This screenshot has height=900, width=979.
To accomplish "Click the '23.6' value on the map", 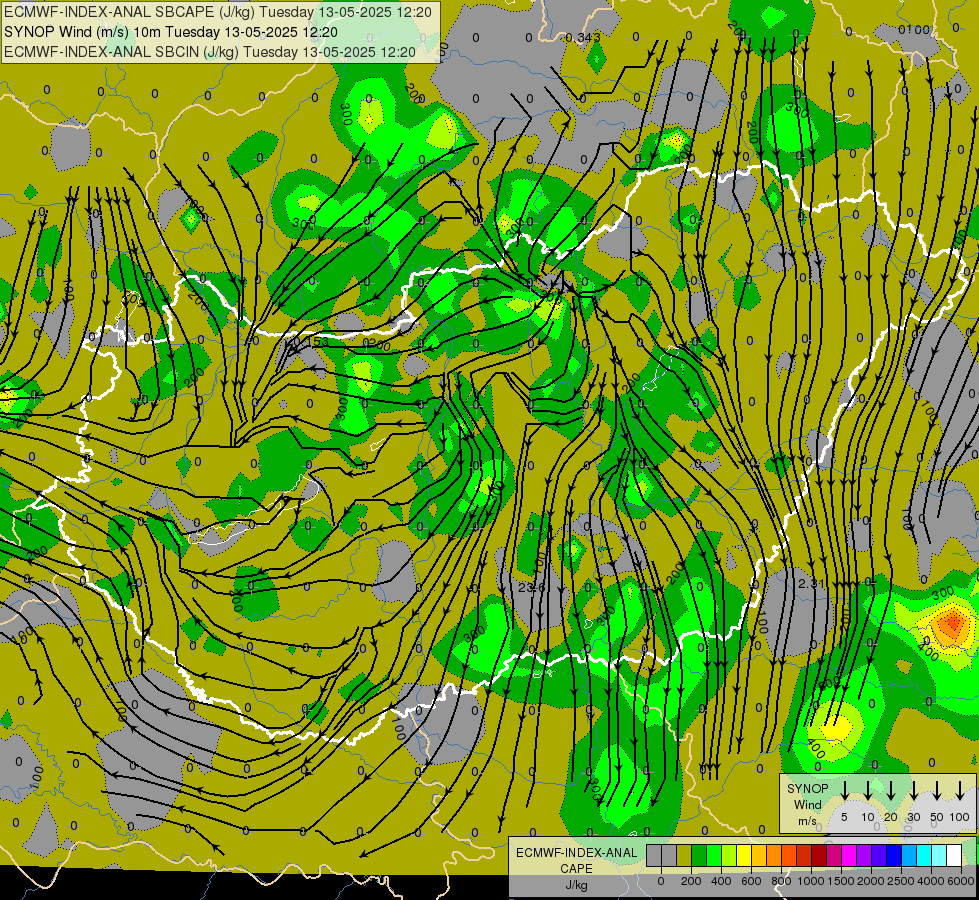I will tap(532, 587).
